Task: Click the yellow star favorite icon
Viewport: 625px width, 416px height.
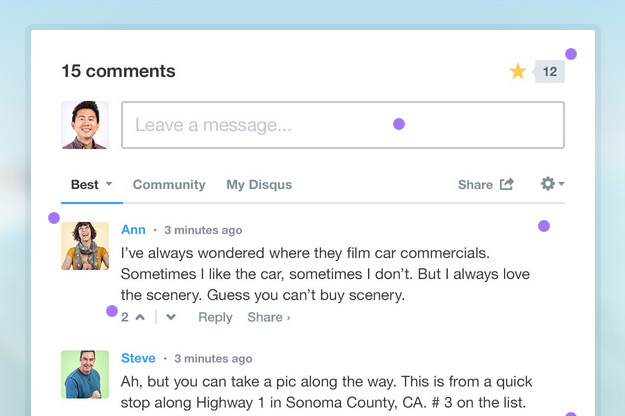Action: 518,71
